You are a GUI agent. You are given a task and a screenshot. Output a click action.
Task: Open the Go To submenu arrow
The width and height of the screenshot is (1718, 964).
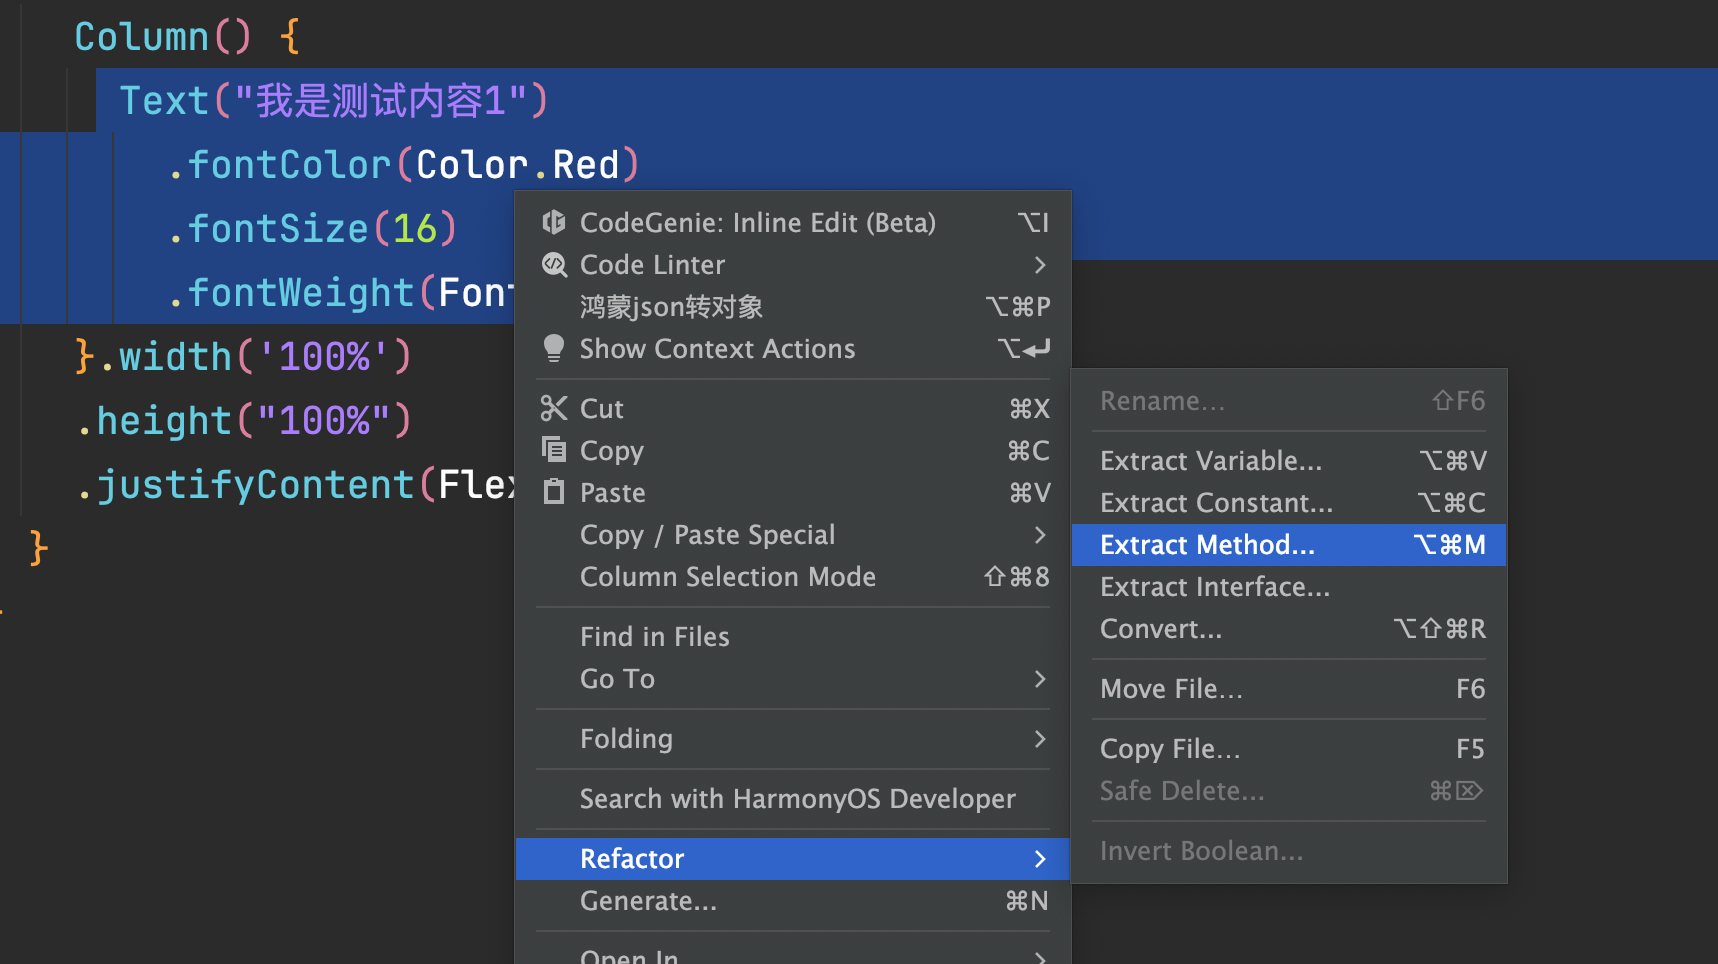pos(1040,679)
